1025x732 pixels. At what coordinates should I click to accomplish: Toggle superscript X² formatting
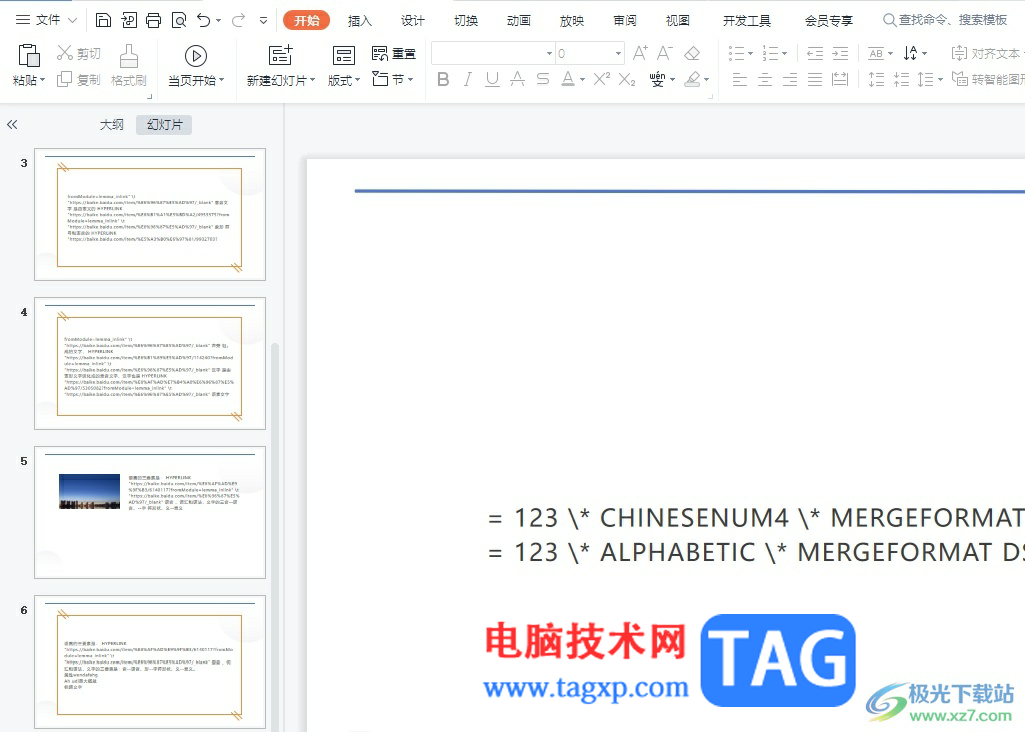601,80
